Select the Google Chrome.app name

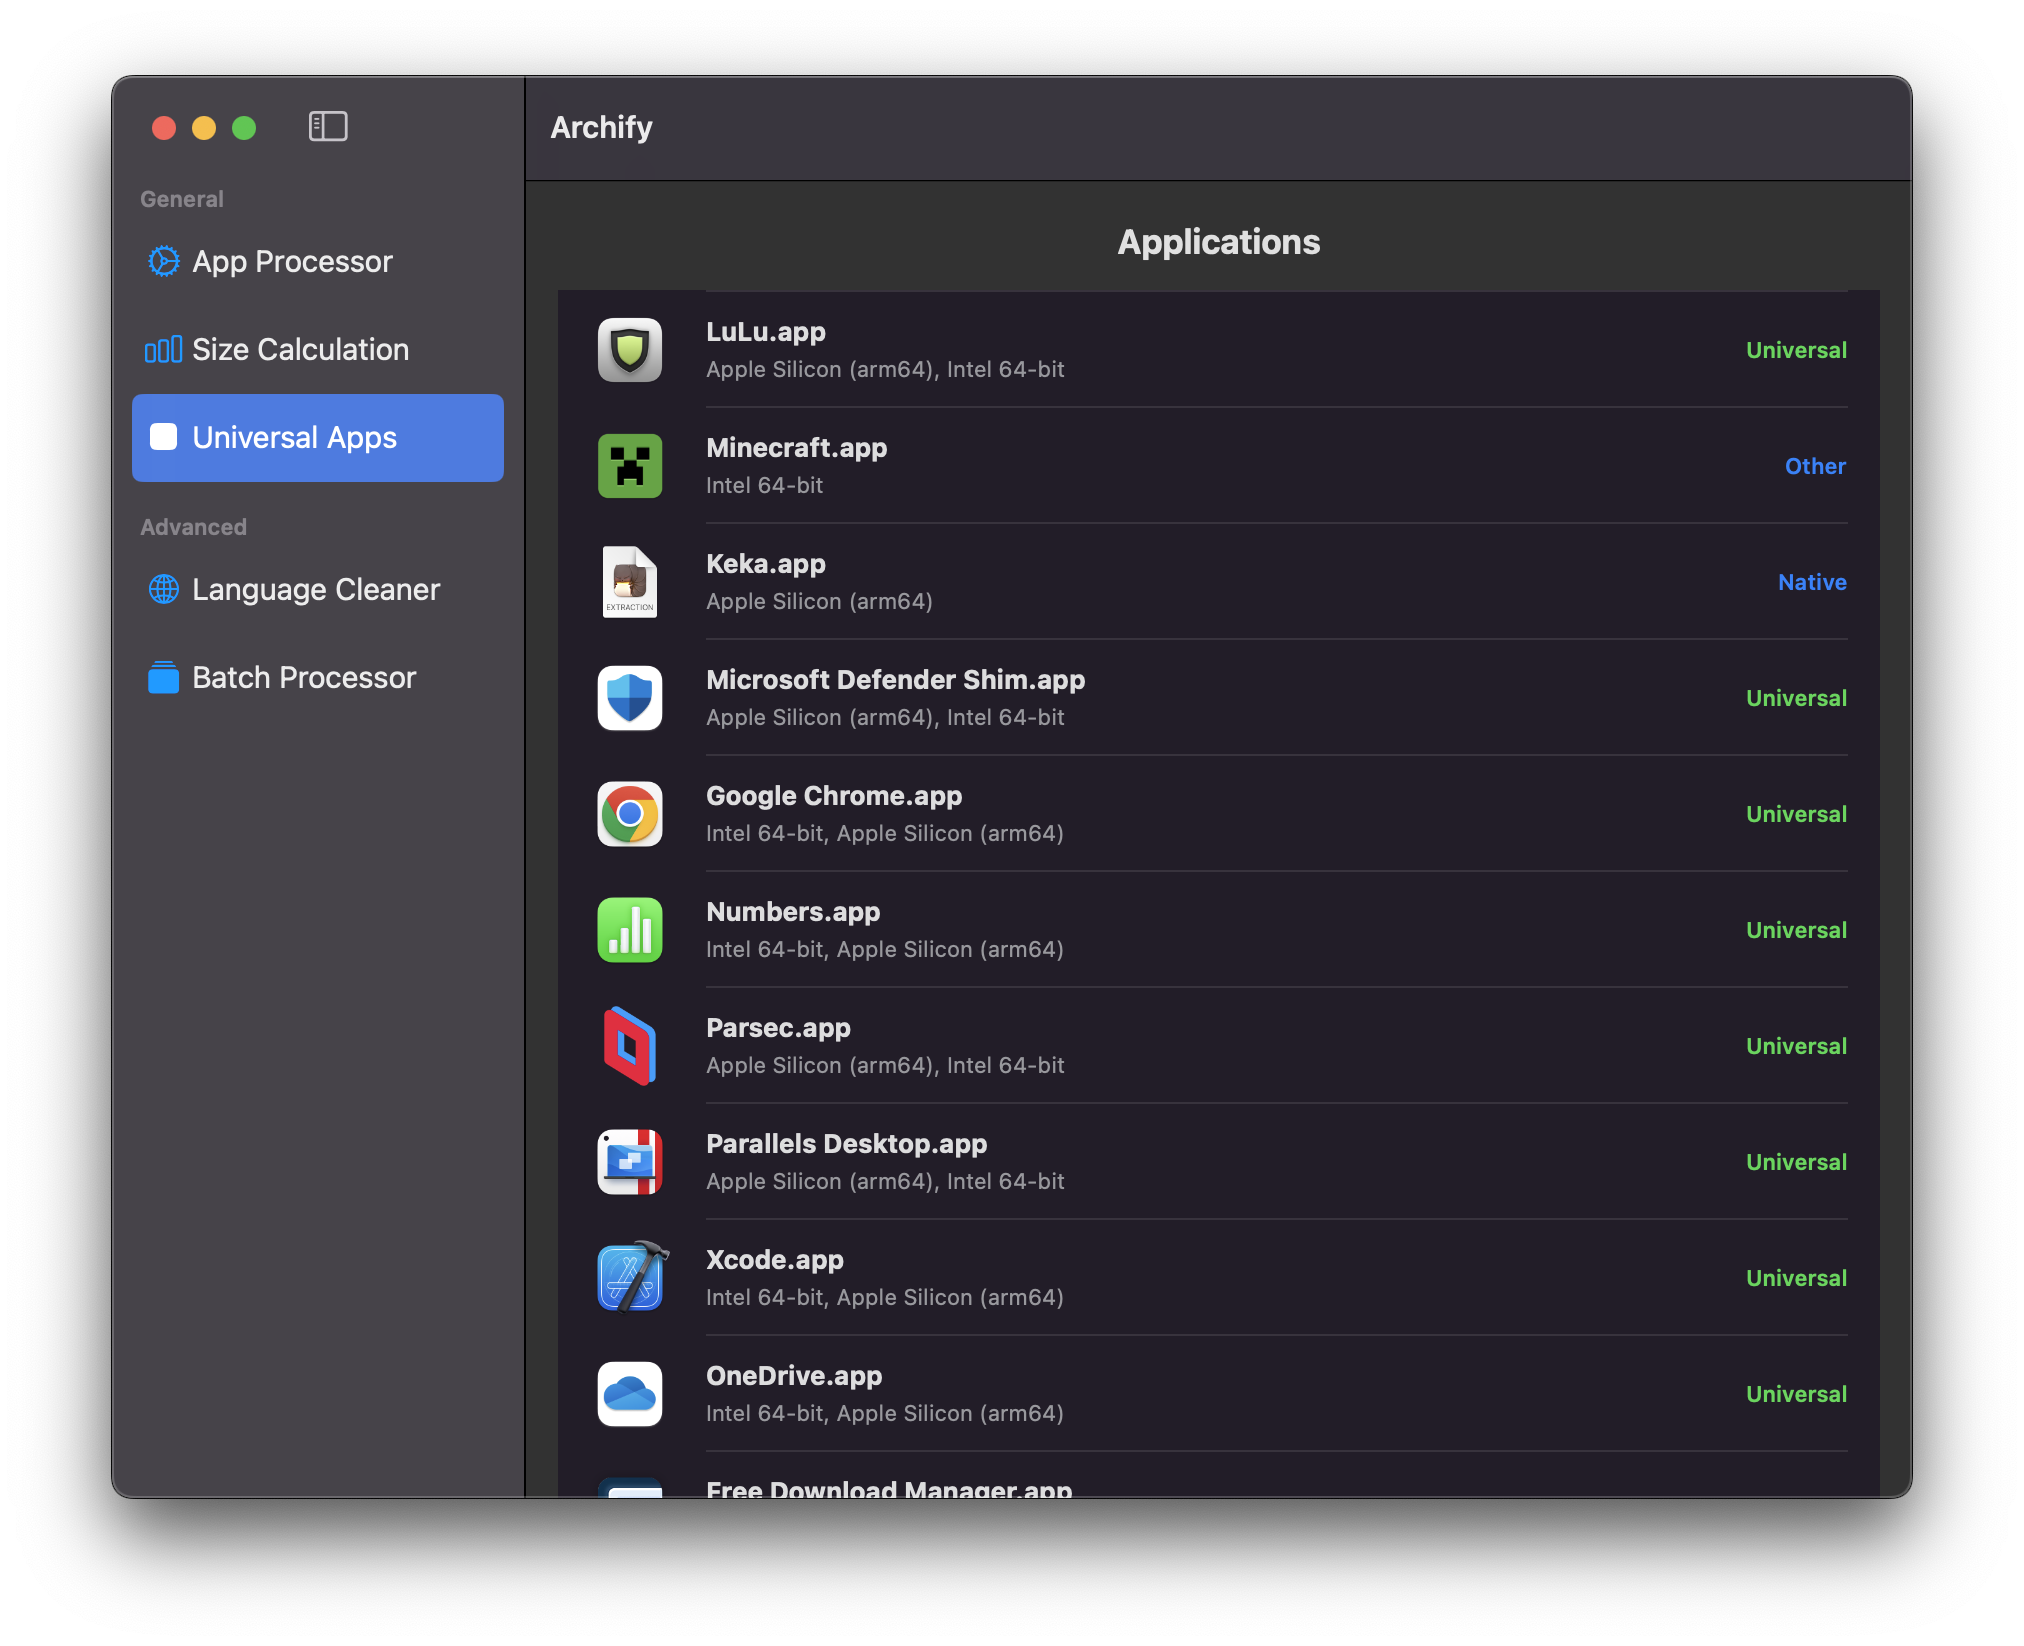[834, 796]
